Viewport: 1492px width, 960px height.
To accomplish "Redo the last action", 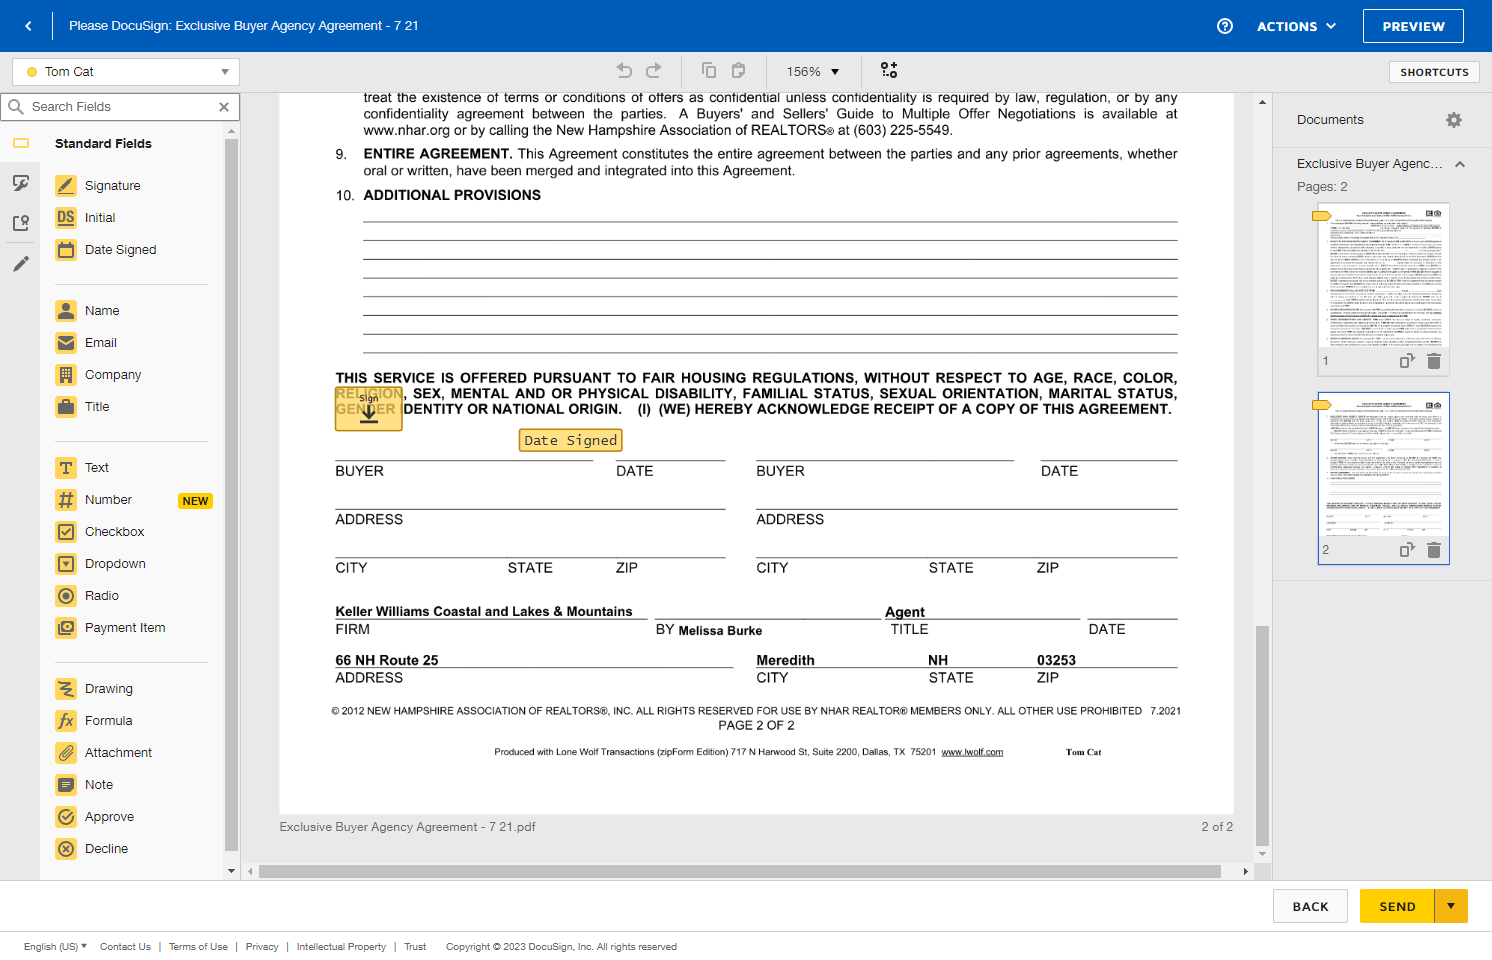I will click(x=654, y=71).
